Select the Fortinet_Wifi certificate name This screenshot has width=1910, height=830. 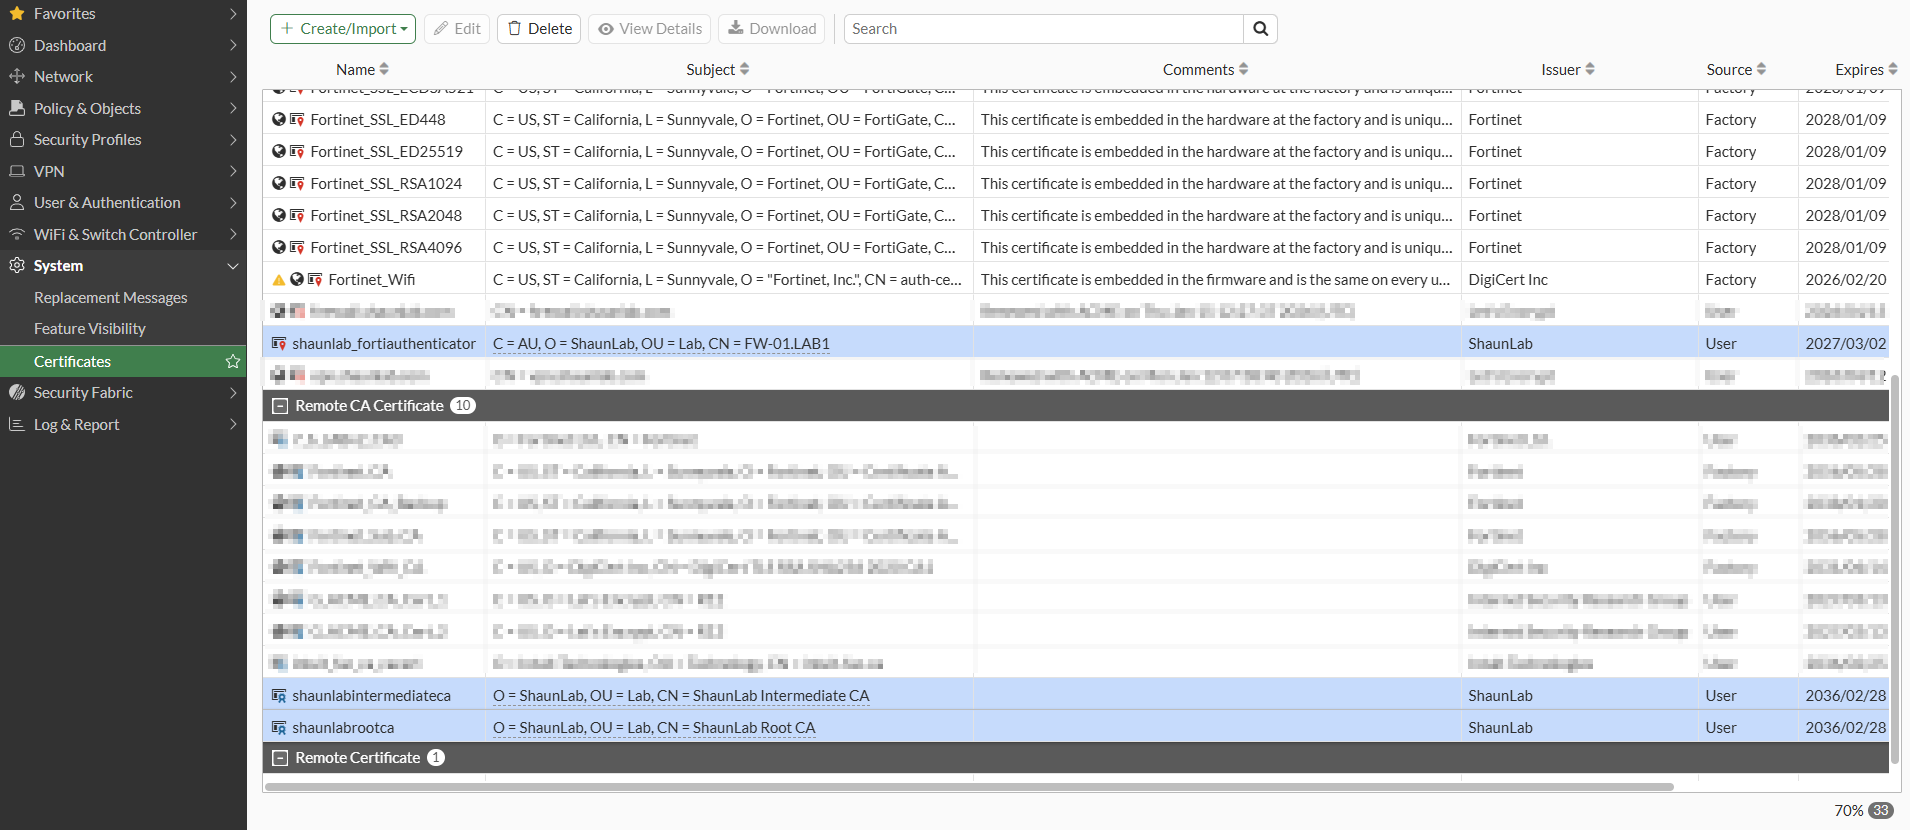coord(371,280)
